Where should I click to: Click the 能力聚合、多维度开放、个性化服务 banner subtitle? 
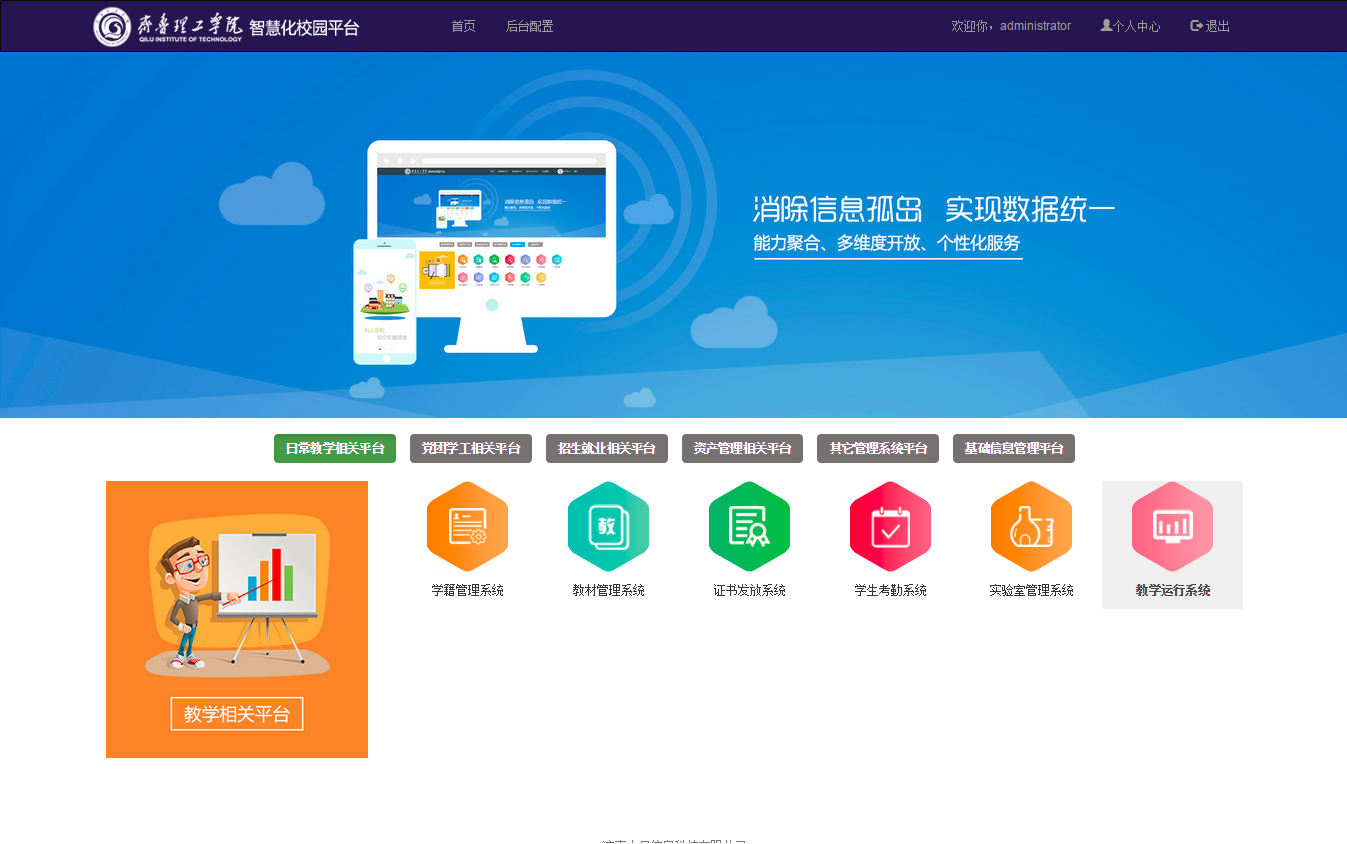pyautogui.click(x=887, y=243)
